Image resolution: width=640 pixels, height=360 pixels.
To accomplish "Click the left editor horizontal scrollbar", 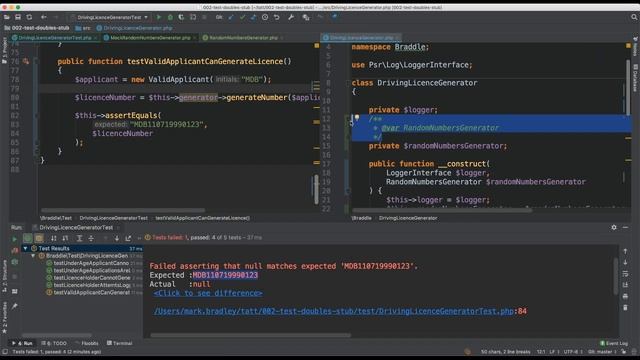I will click(x=123, y=211).
